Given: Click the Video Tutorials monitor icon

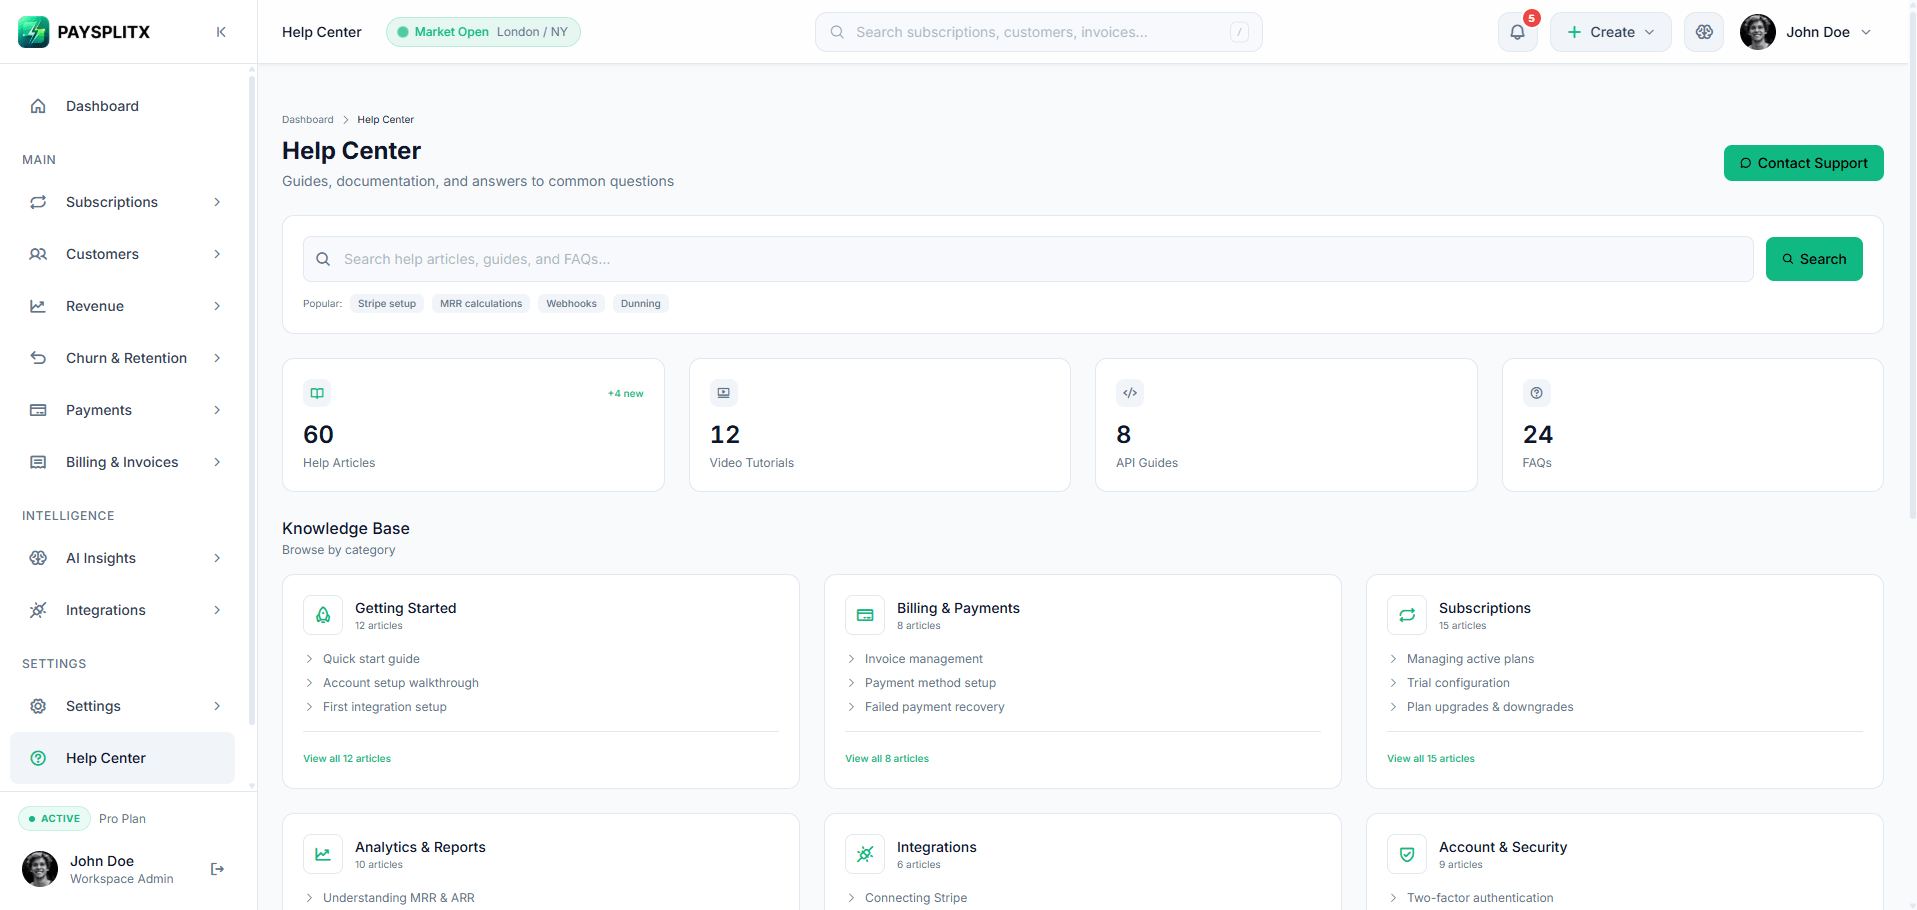Looking at the screenshot, I should coord(723,393).
